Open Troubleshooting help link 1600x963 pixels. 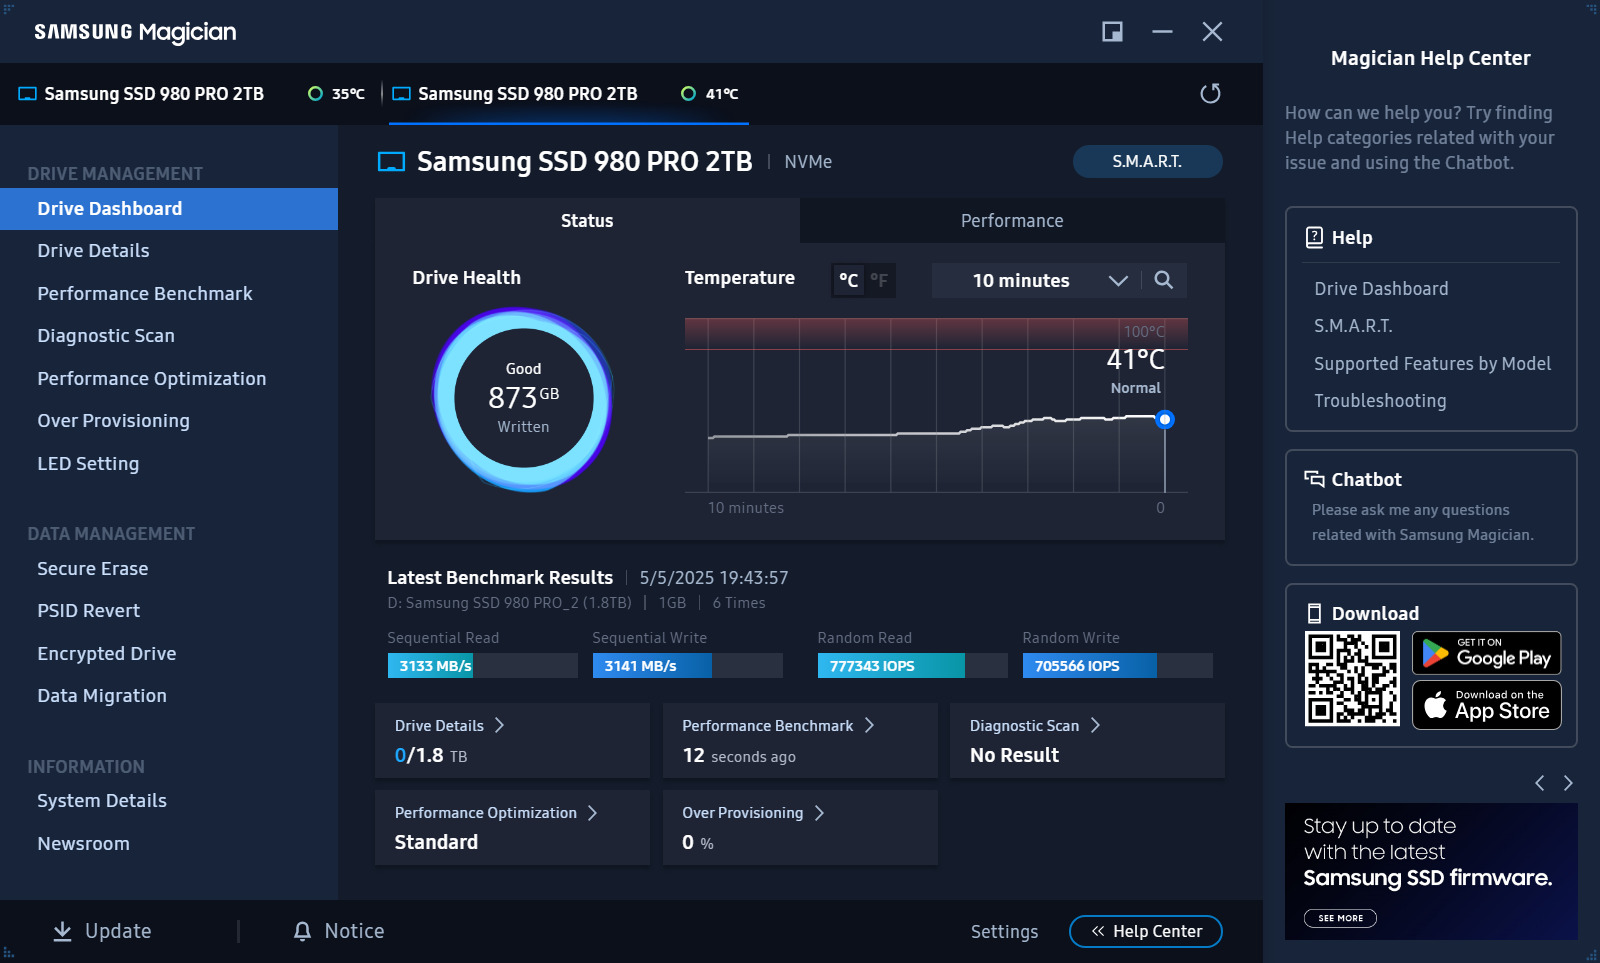pyautogui.click(x=1380, y=401)
